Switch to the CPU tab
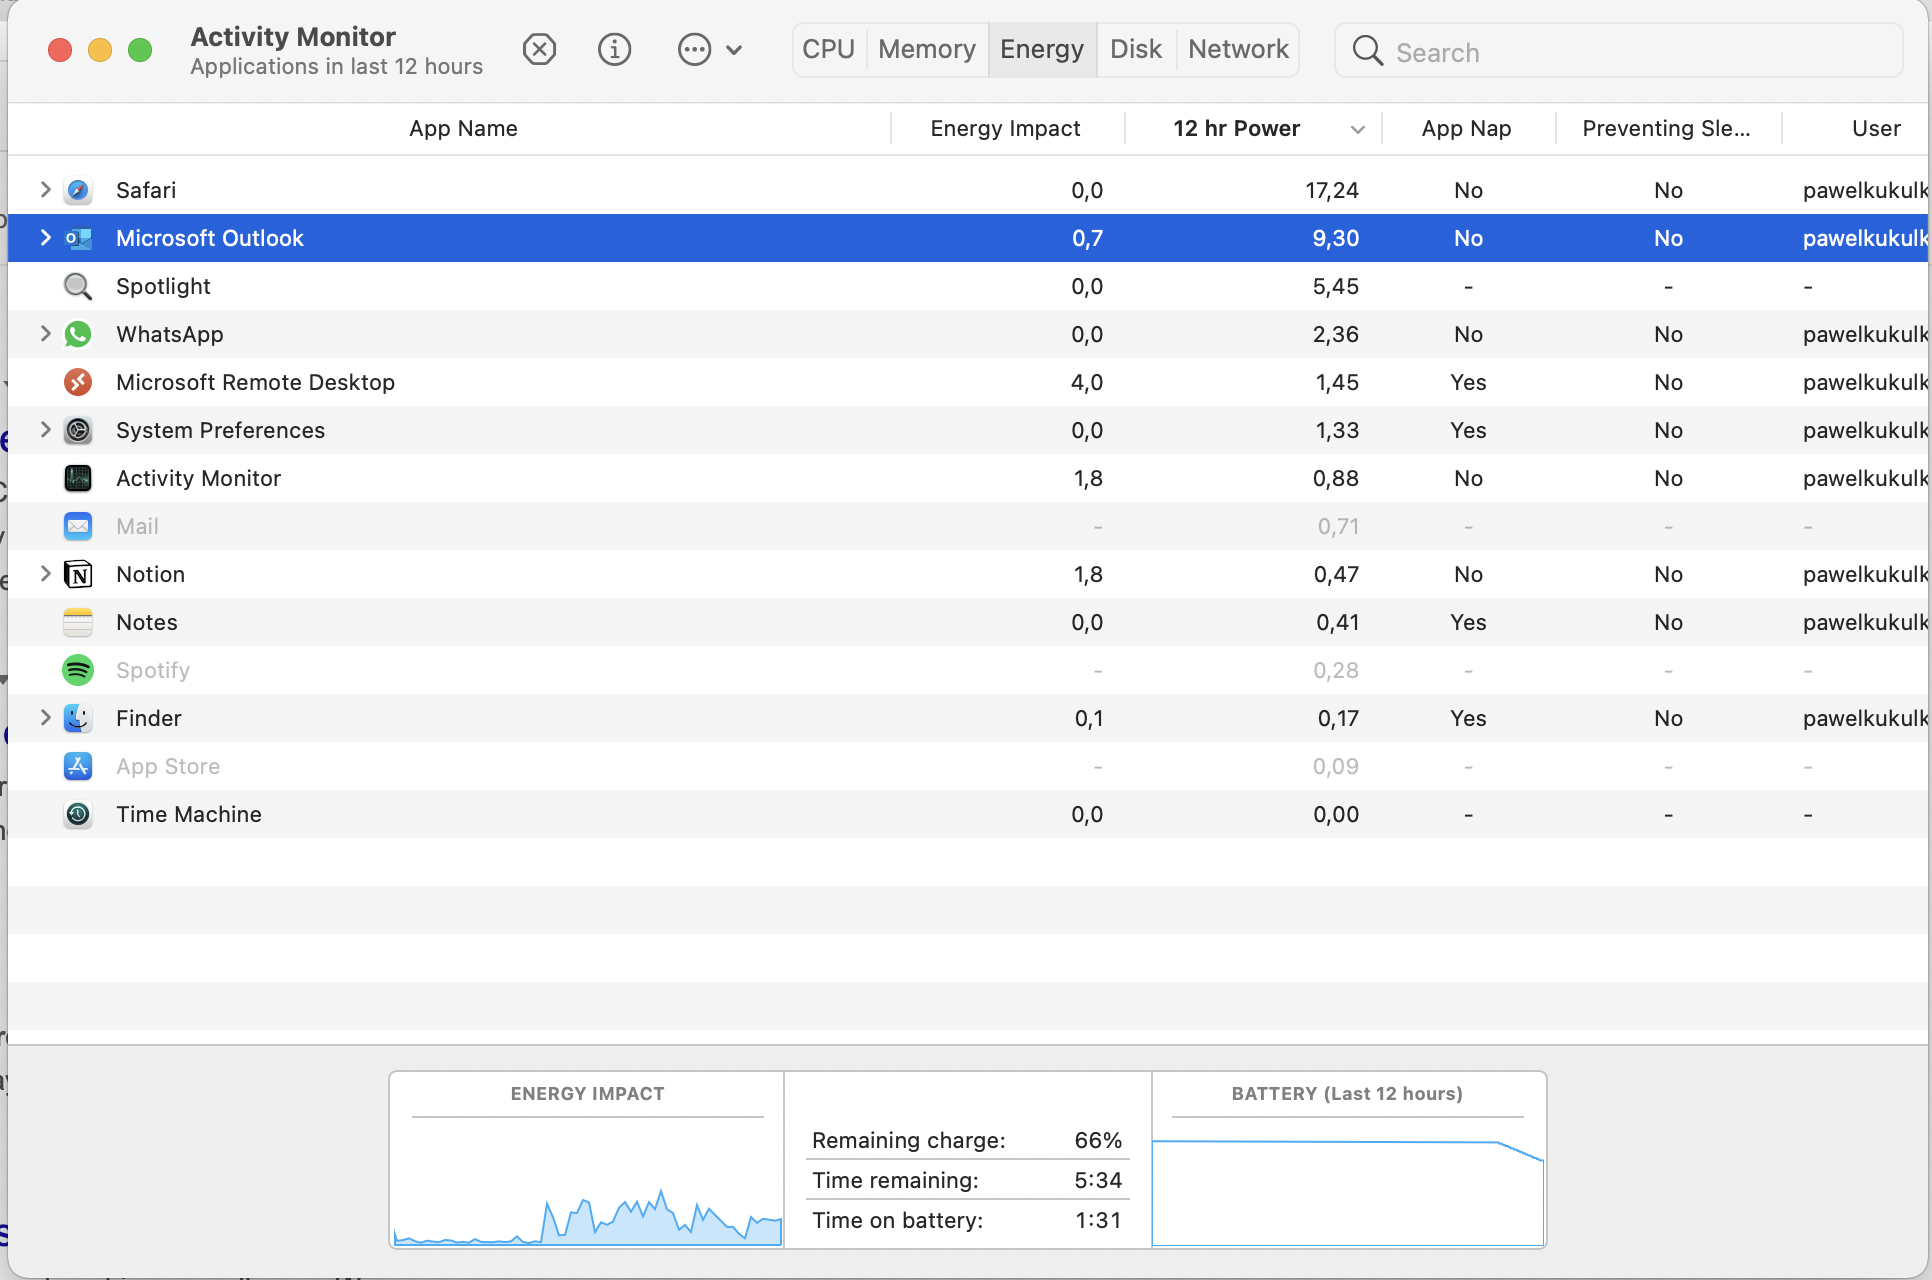 click(x=828, y=49)
